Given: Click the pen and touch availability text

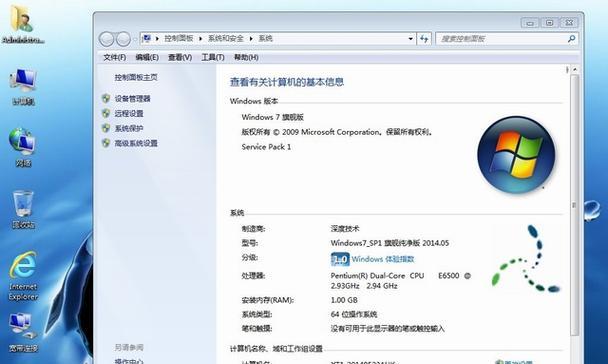Looking at the screenshot, I should (x=387, y=329).
